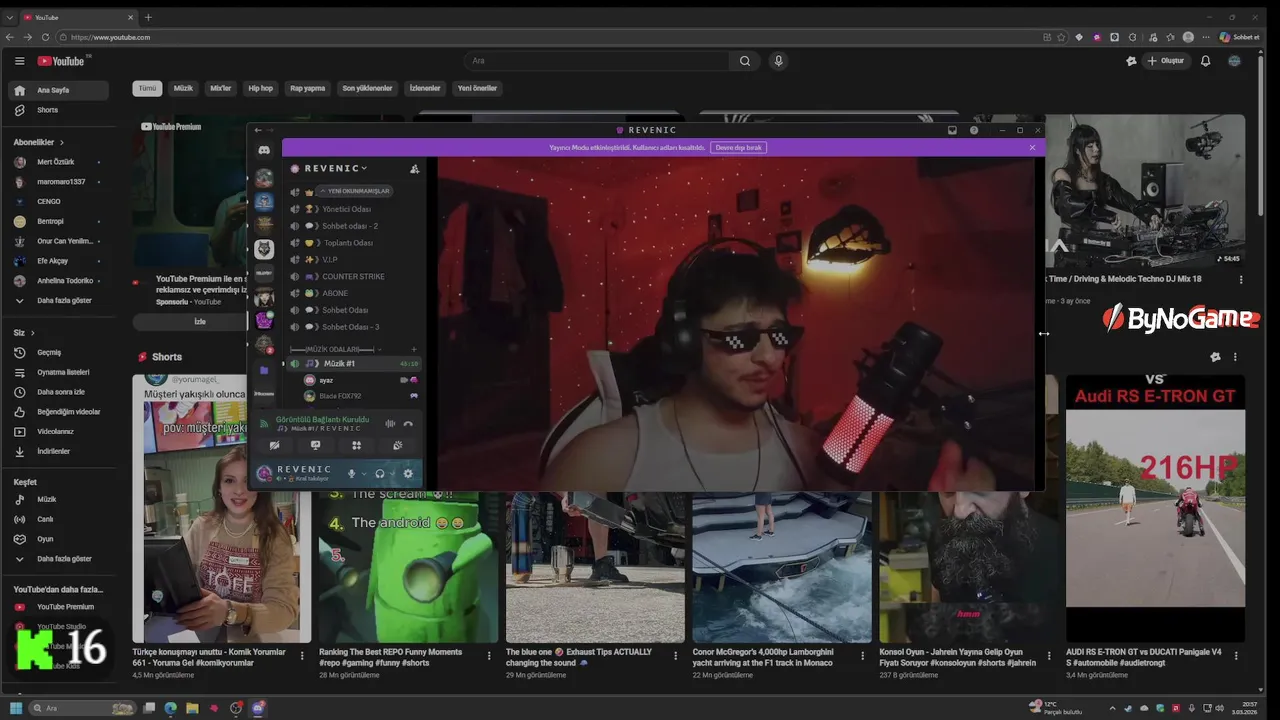Screen dimensions: 1280x720
Task: Open Edge tab list dropdown arrow
Action: click(10, 17)
